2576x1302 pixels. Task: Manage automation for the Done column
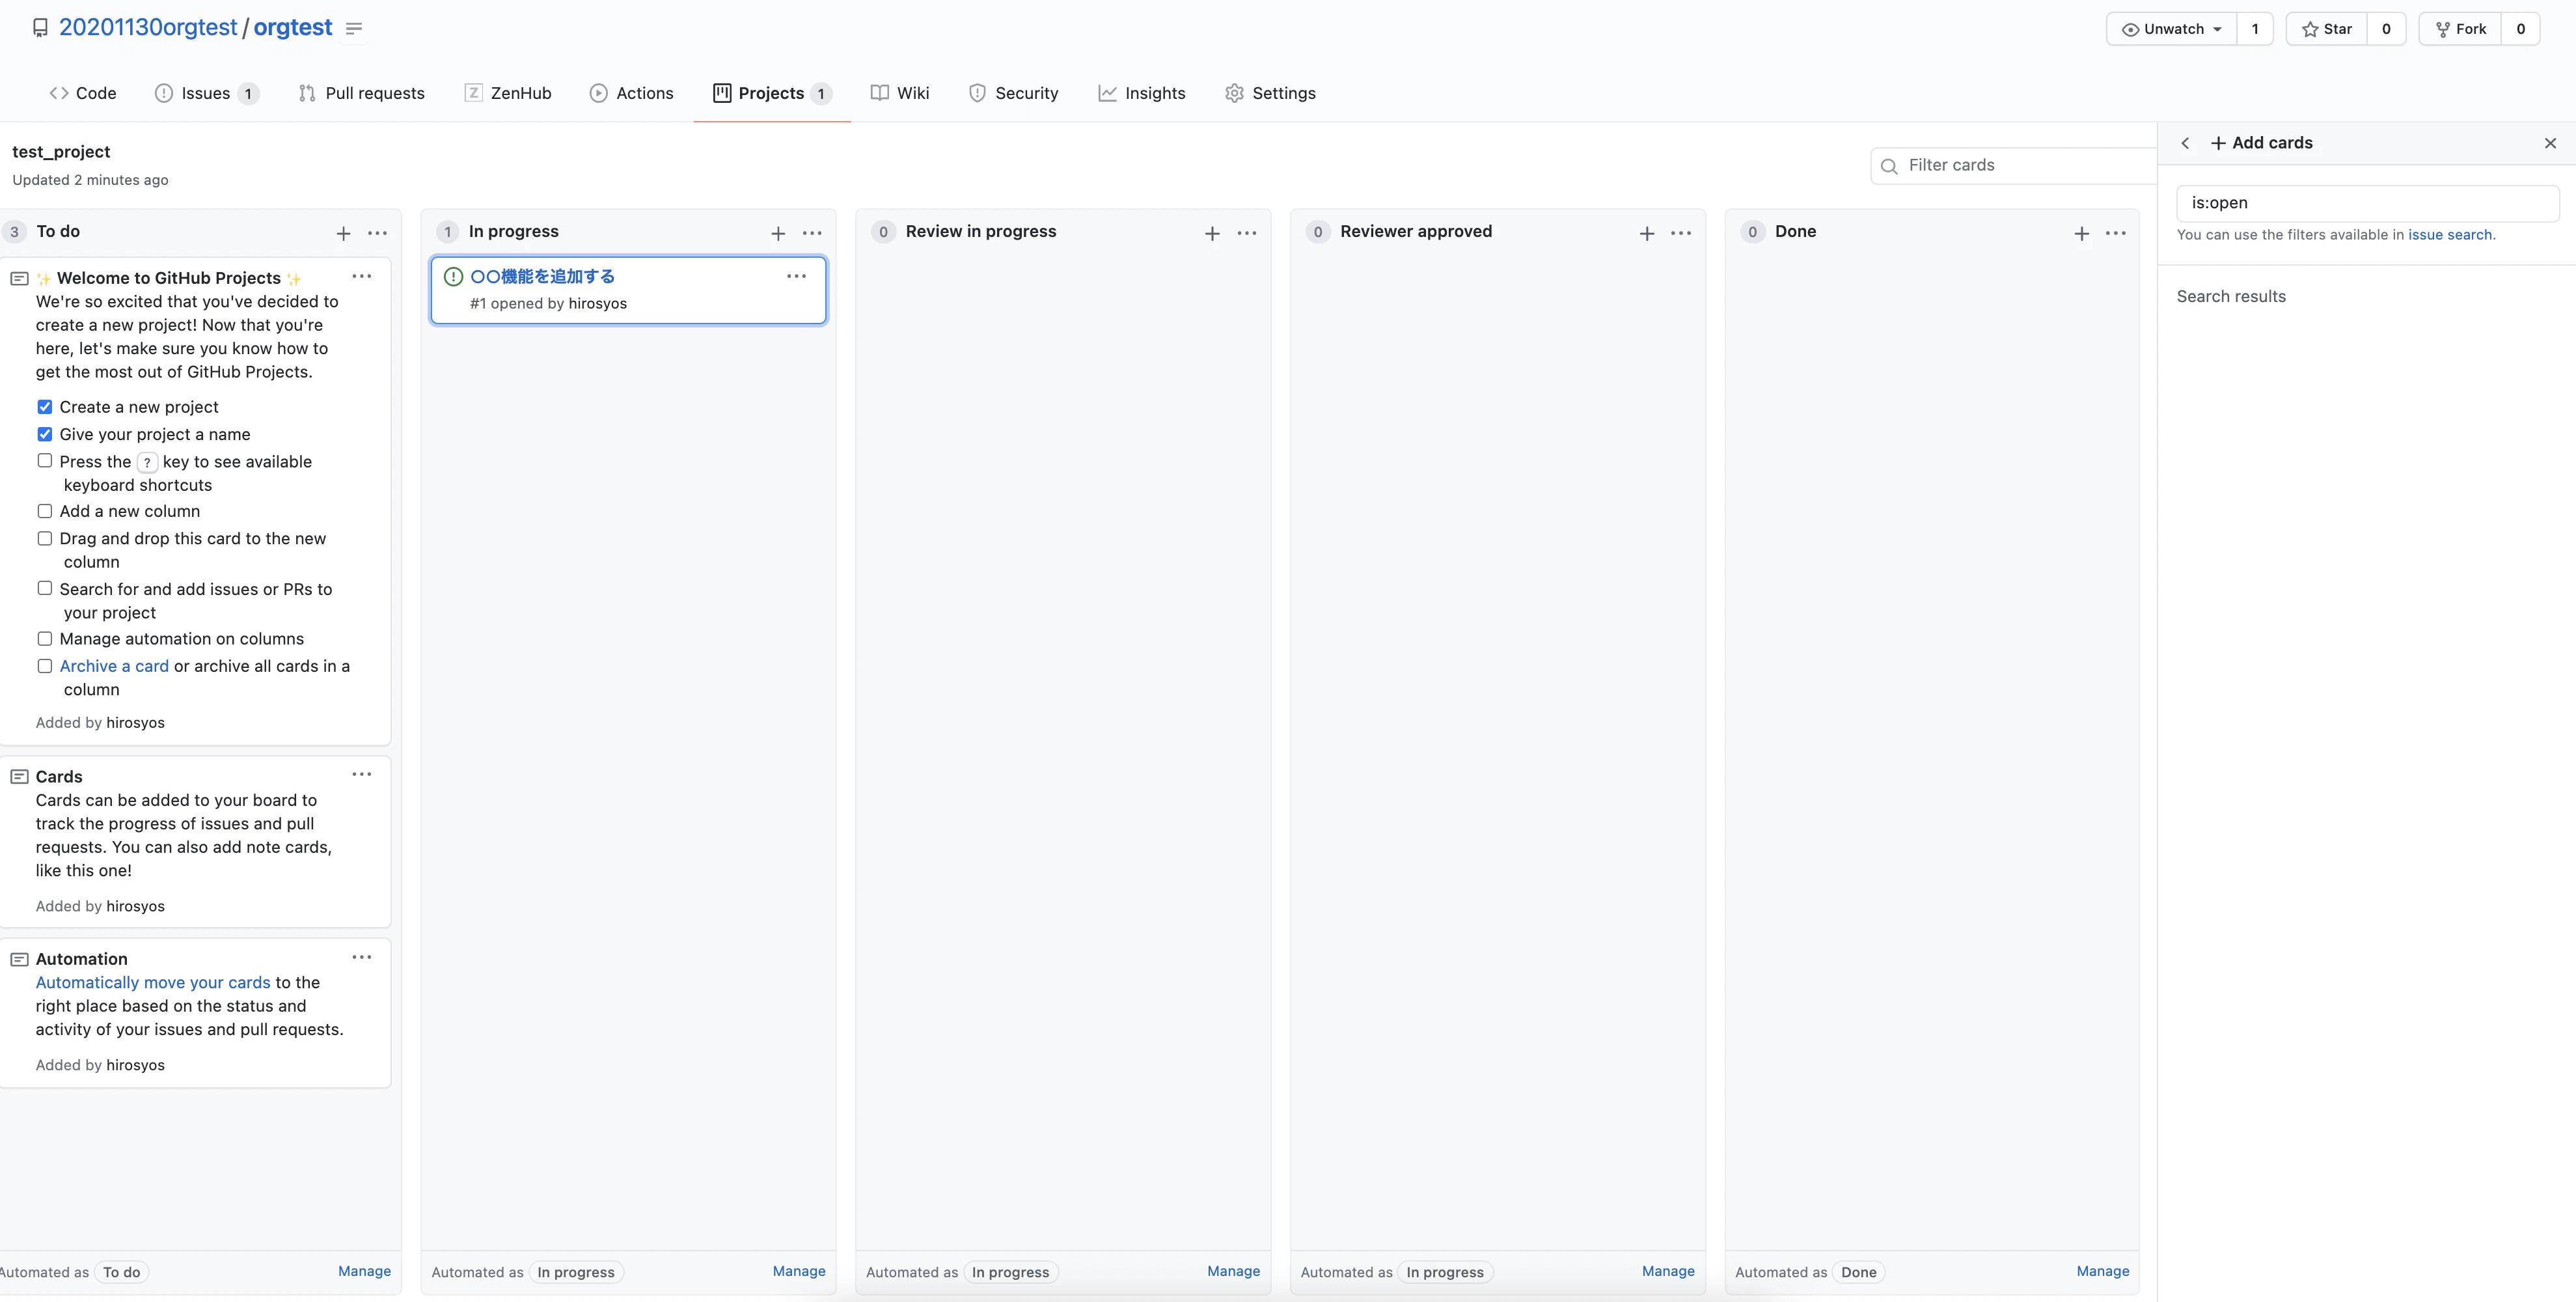coord(2103,1271)
